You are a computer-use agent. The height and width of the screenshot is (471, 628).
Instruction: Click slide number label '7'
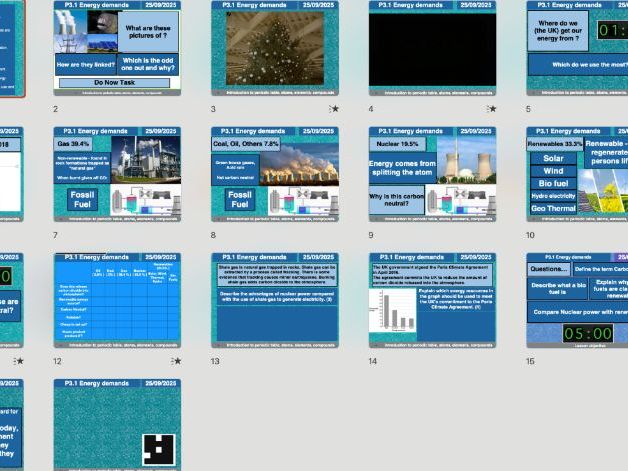(55, 235)
